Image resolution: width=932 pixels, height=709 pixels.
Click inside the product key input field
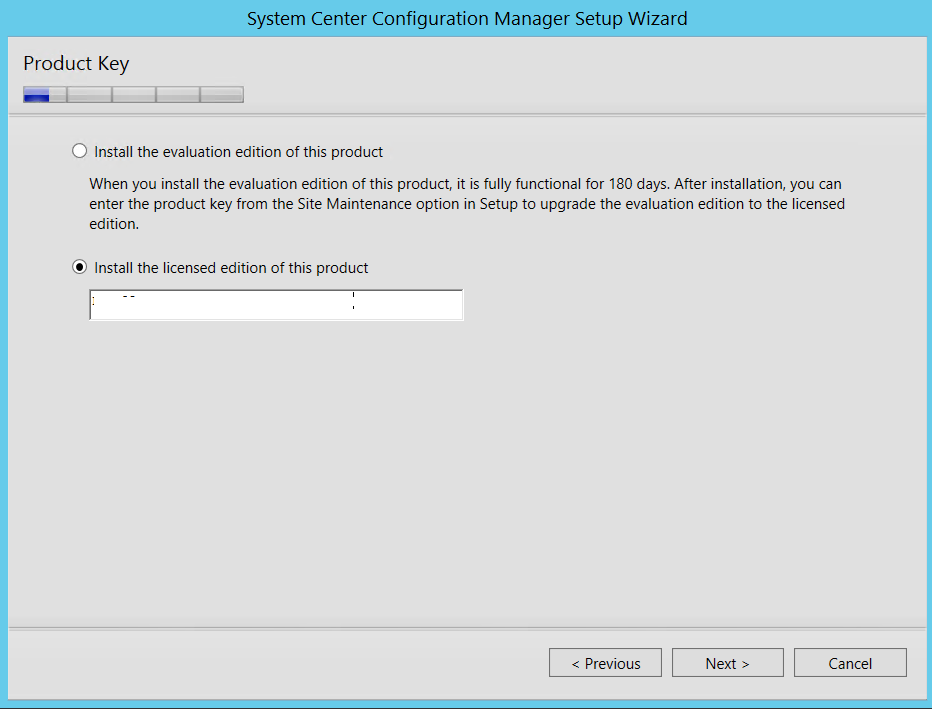(276, 304)
